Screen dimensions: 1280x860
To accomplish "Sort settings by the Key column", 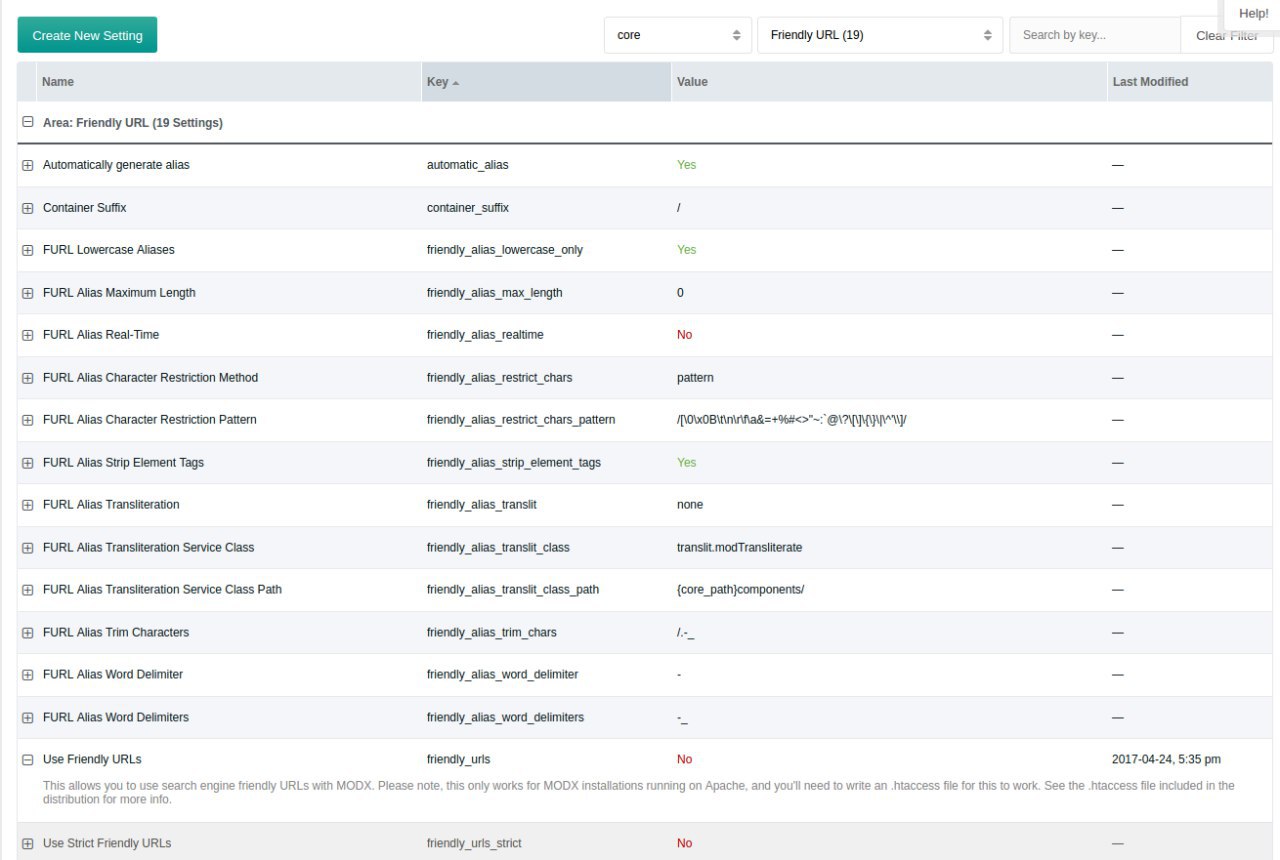I will 545,82.
